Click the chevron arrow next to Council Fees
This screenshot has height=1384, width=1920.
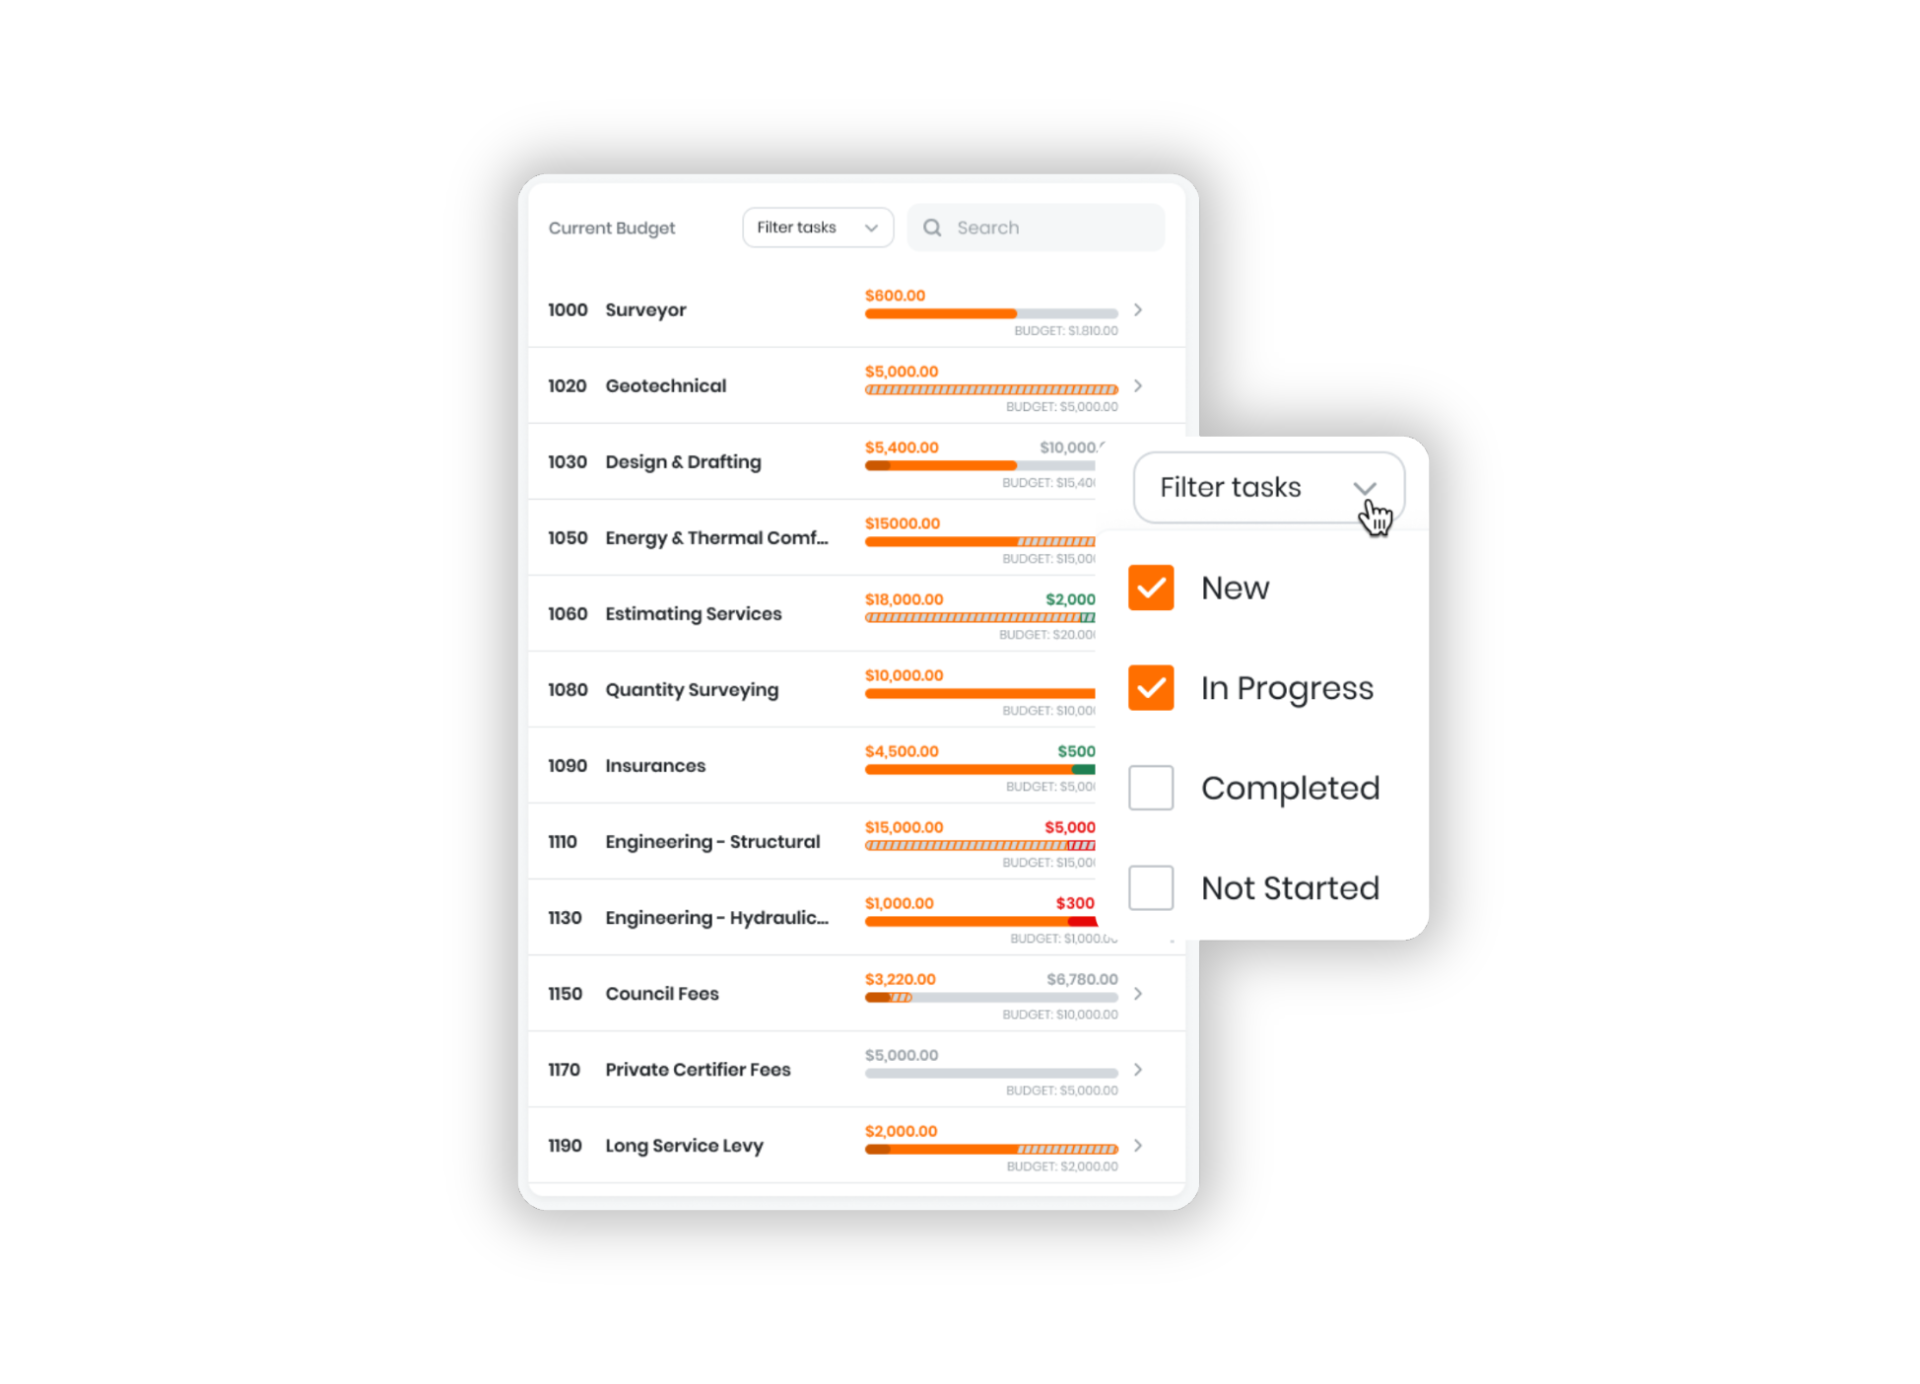click(1142, 993)
